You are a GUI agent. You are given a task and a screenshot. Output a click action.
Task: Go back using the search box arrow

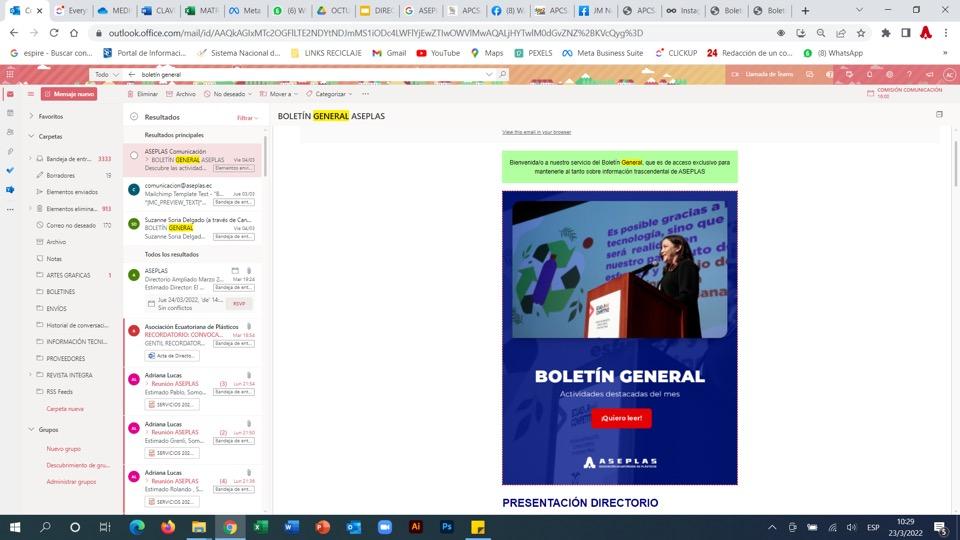(x=132, y=74)
